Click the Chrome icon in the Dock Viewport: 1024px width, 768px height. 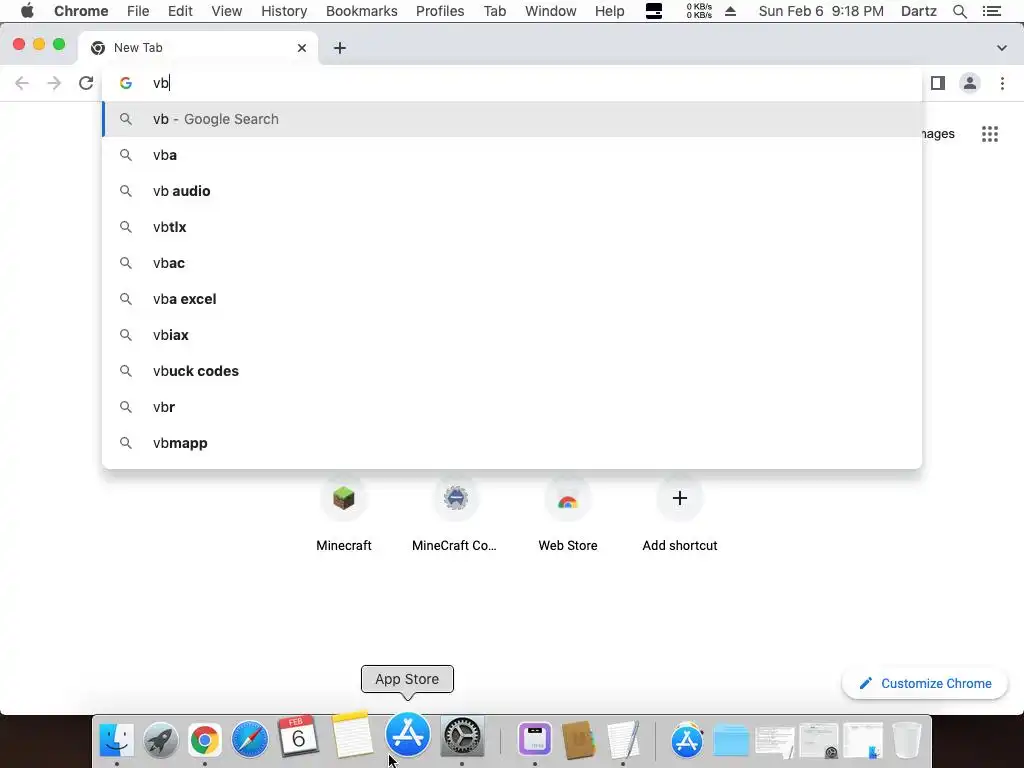pyautogui.click(x=204, y=739)
